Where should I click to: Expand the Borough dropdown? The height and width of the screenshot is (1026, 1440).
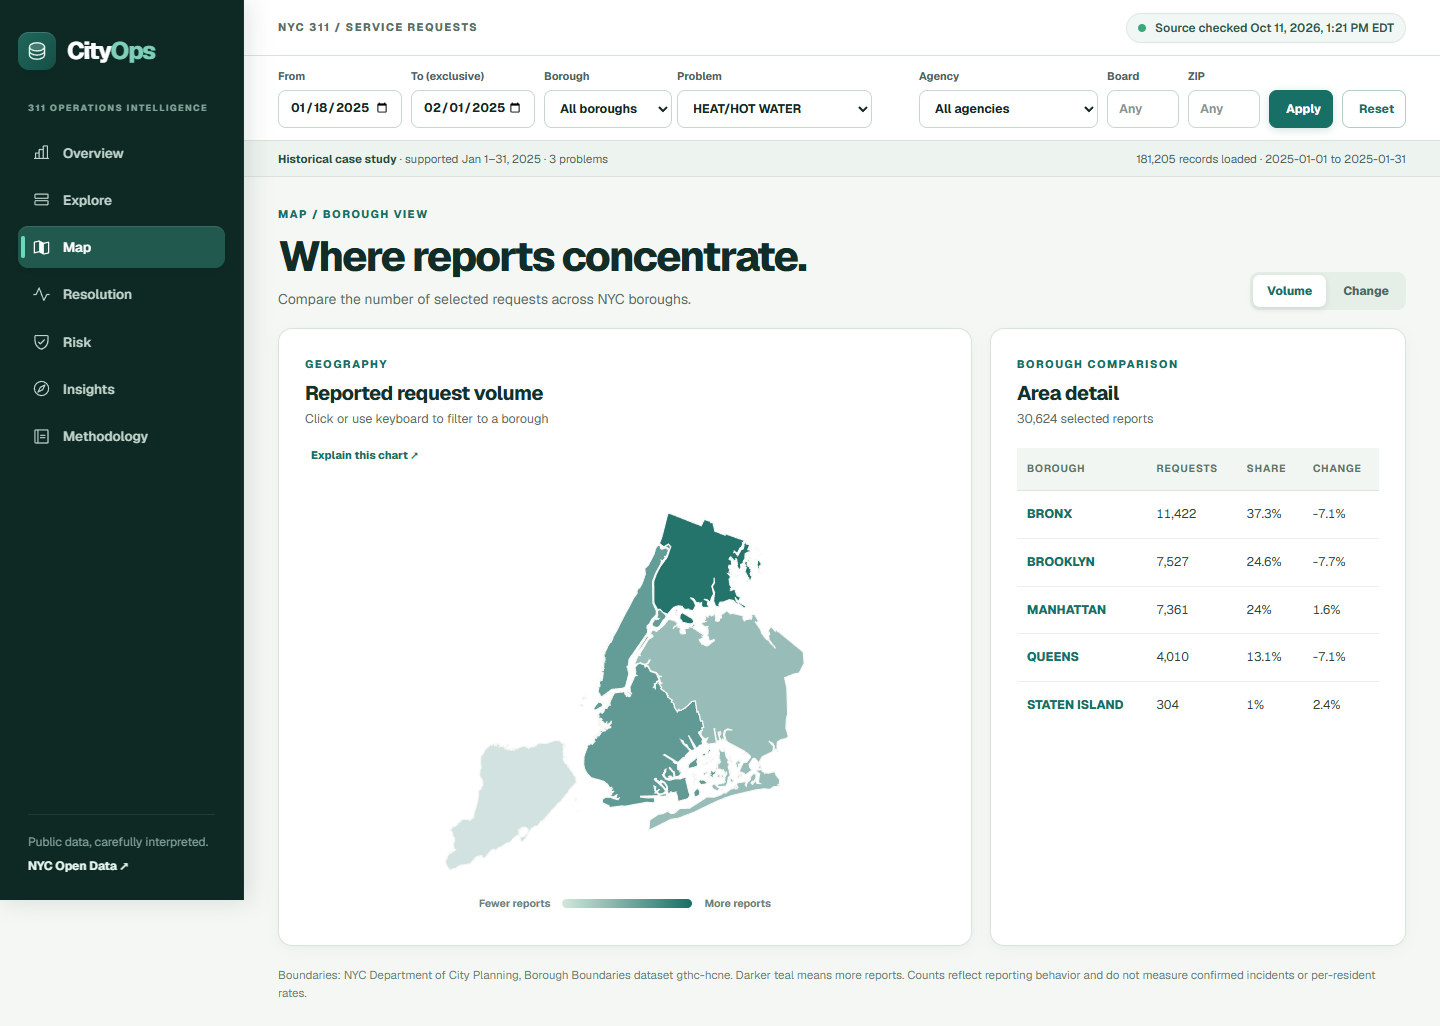tap(608, 109)
